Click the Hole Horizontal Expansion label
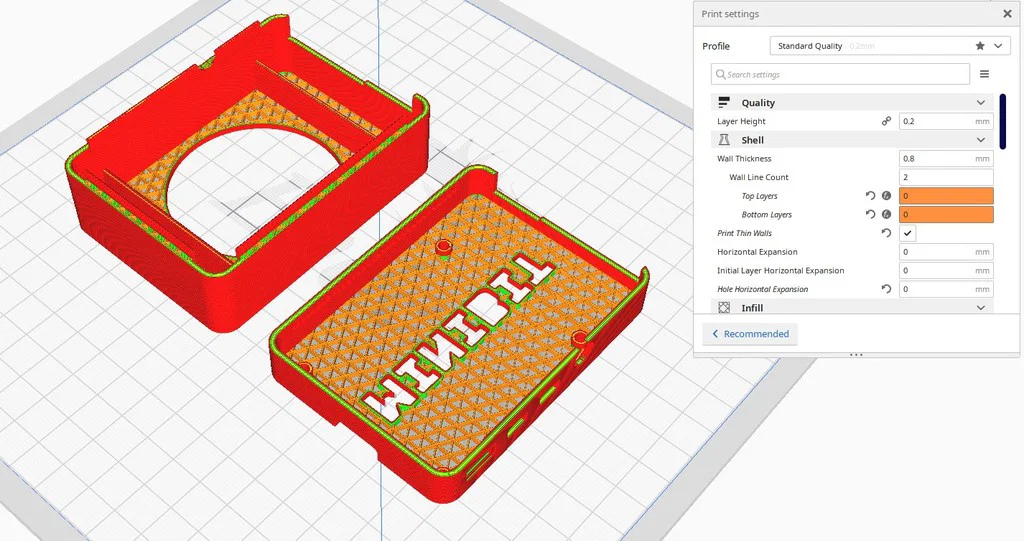Screen dimensions: 1024x541 (762, 289)
